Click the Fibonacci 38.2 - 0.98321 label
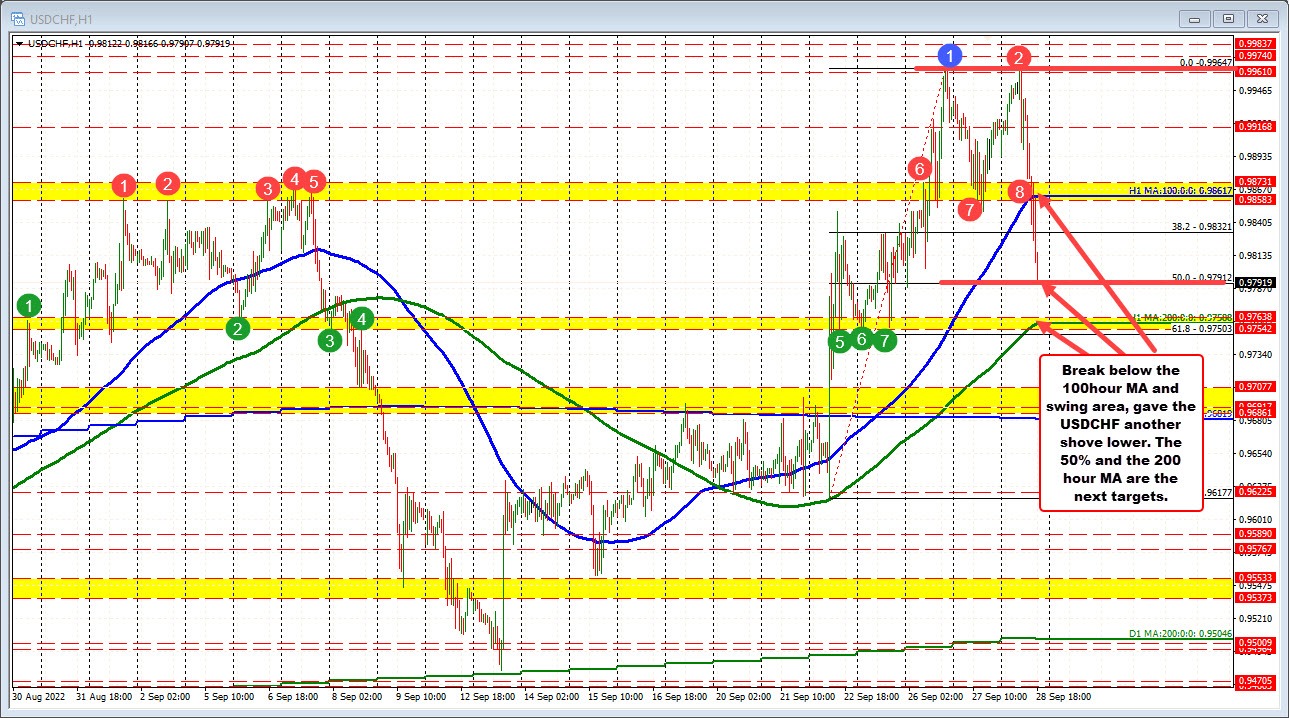This screenshot has width=1289, height=718. coord(1201,226)
